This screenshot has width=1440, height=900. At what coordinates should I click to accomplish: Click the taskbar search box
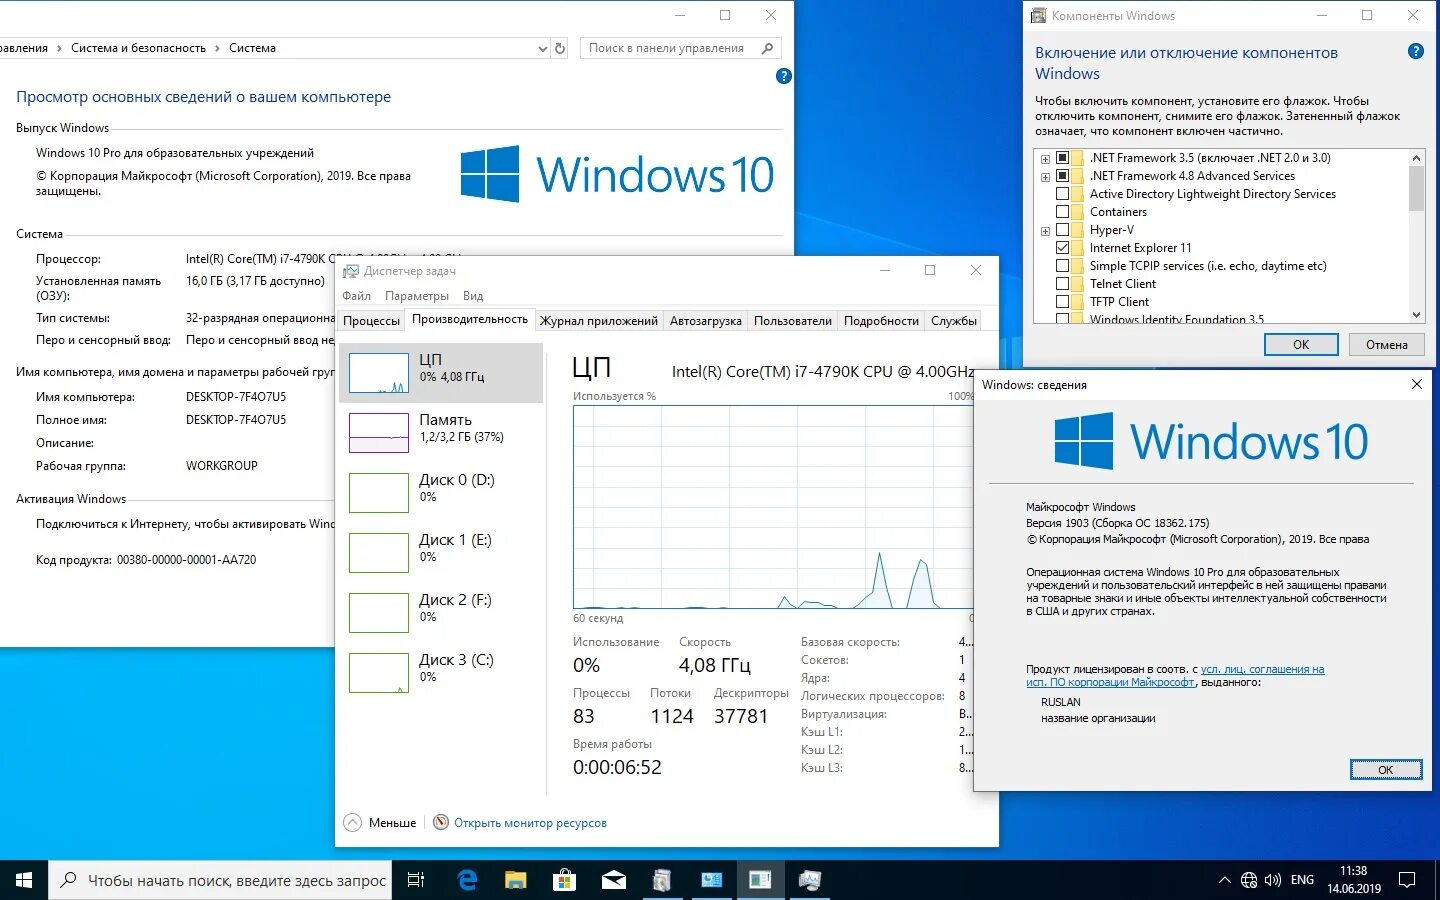pyautogui.click(x=220, y=880)
